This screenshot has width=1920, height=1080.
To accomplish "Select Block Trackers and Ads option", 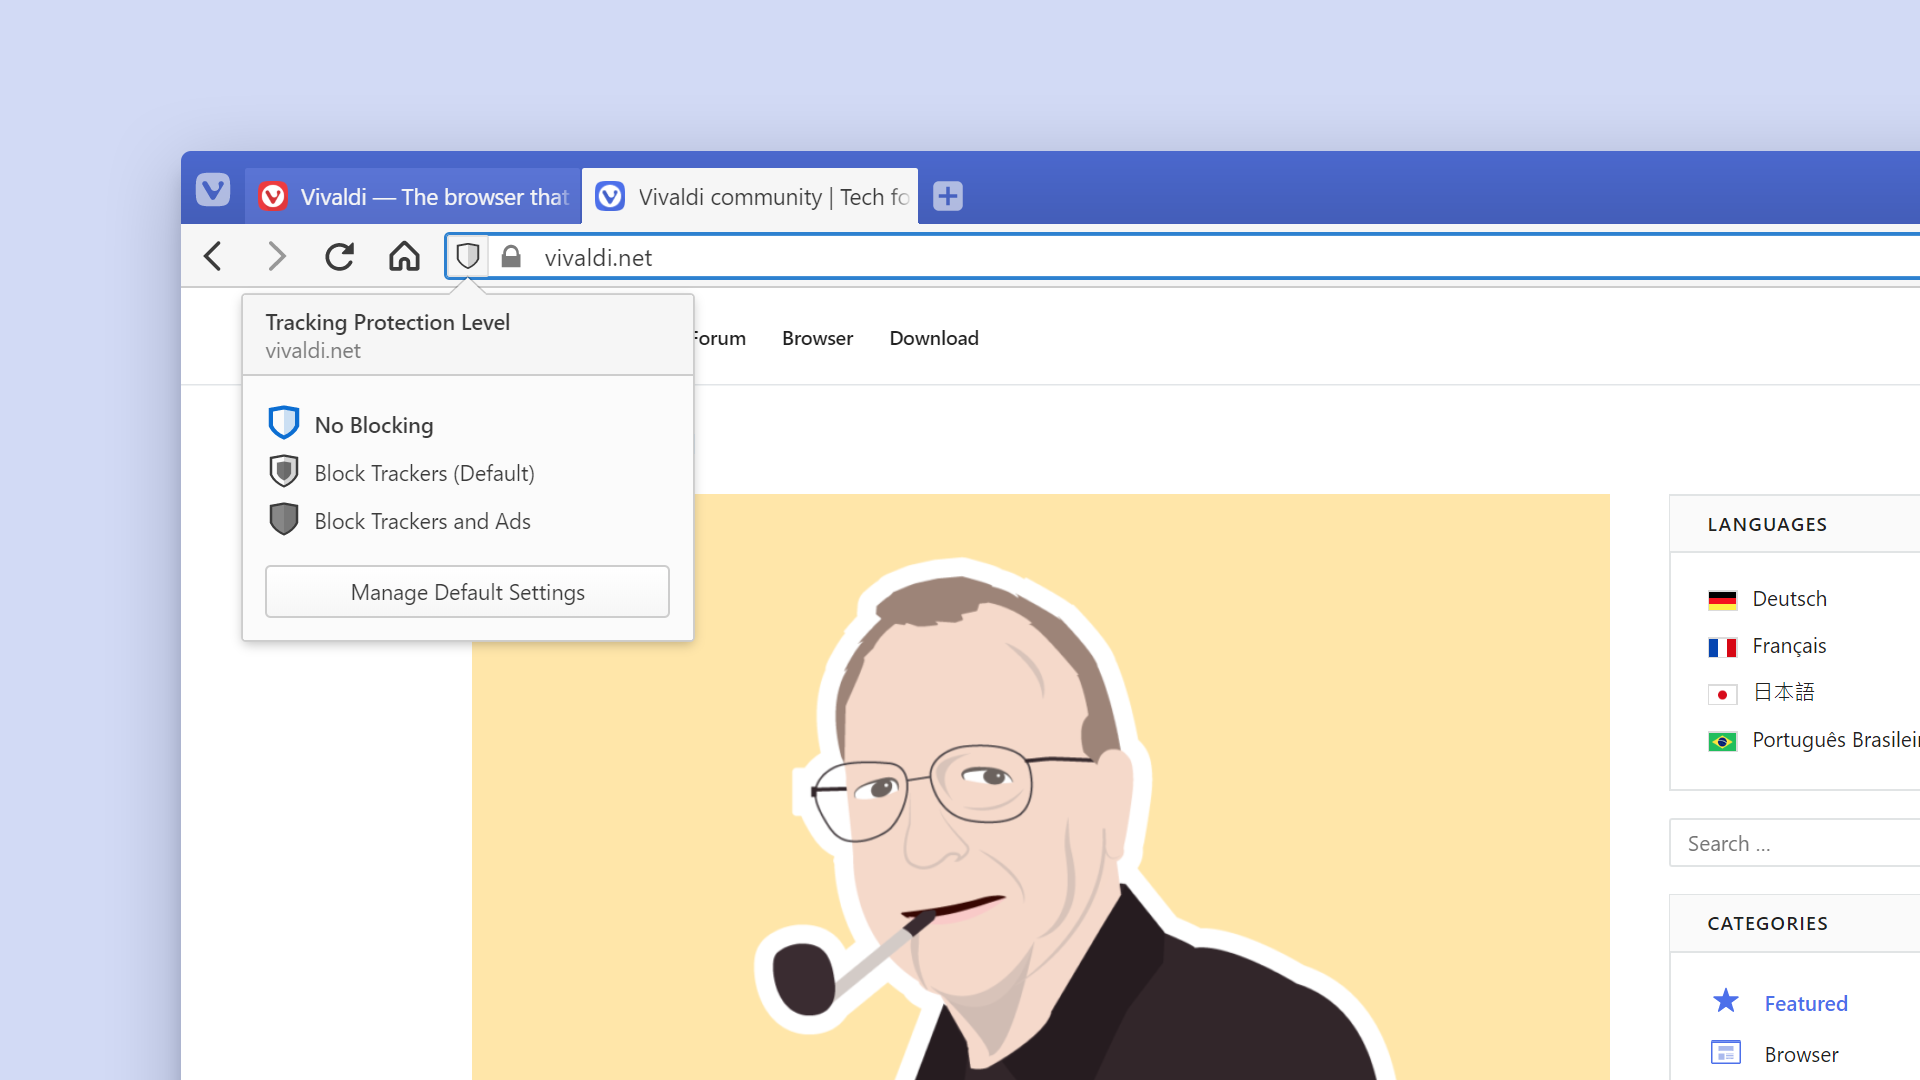I will (x=422, y=520).
